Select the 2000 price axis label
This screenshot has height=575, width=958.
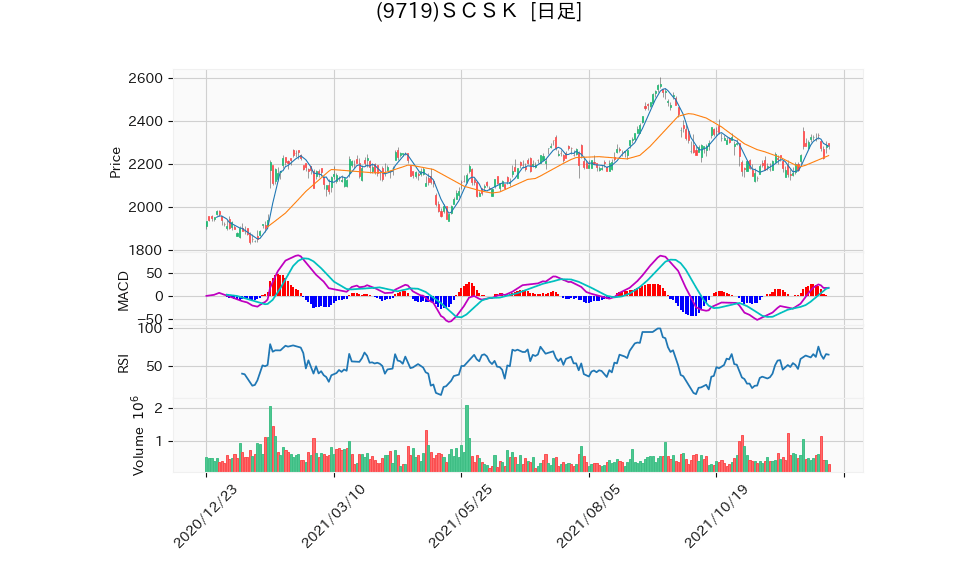(x=145, y=208)
